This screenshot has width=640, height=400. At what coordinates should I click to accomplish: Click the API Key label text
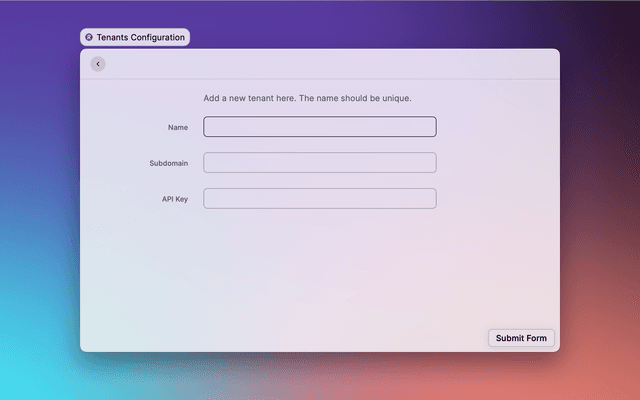pyautogui.click(x=175, y=199)
